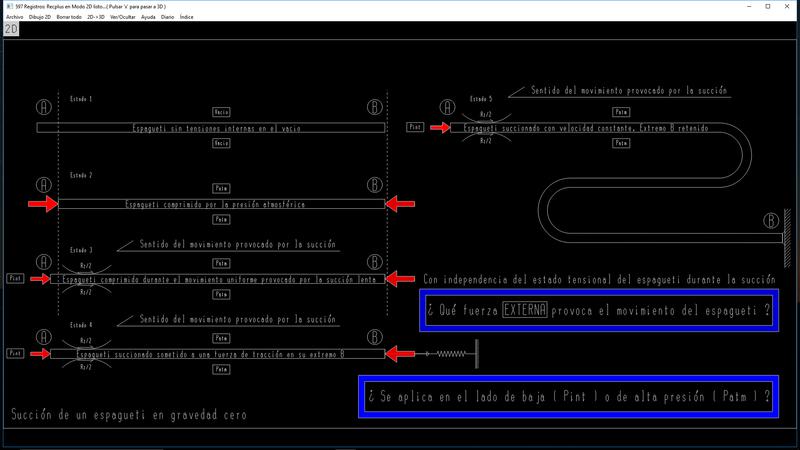Open the Diario menu
The width and height of the screenshot is (800, 450).
(x=168, y=17)
